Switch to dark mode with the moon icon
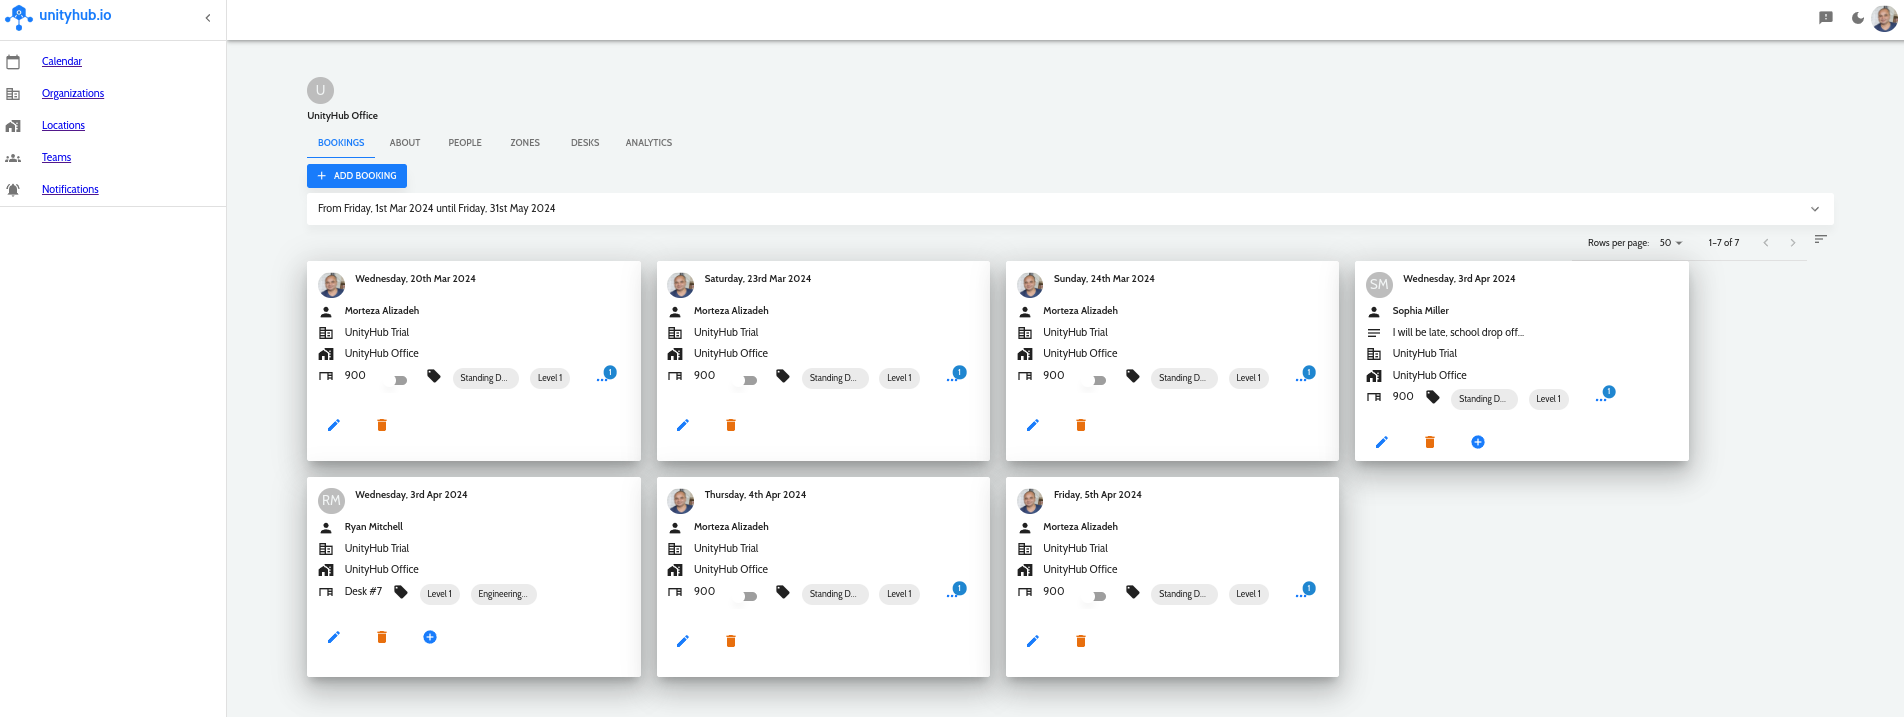 click(1858, 17)
